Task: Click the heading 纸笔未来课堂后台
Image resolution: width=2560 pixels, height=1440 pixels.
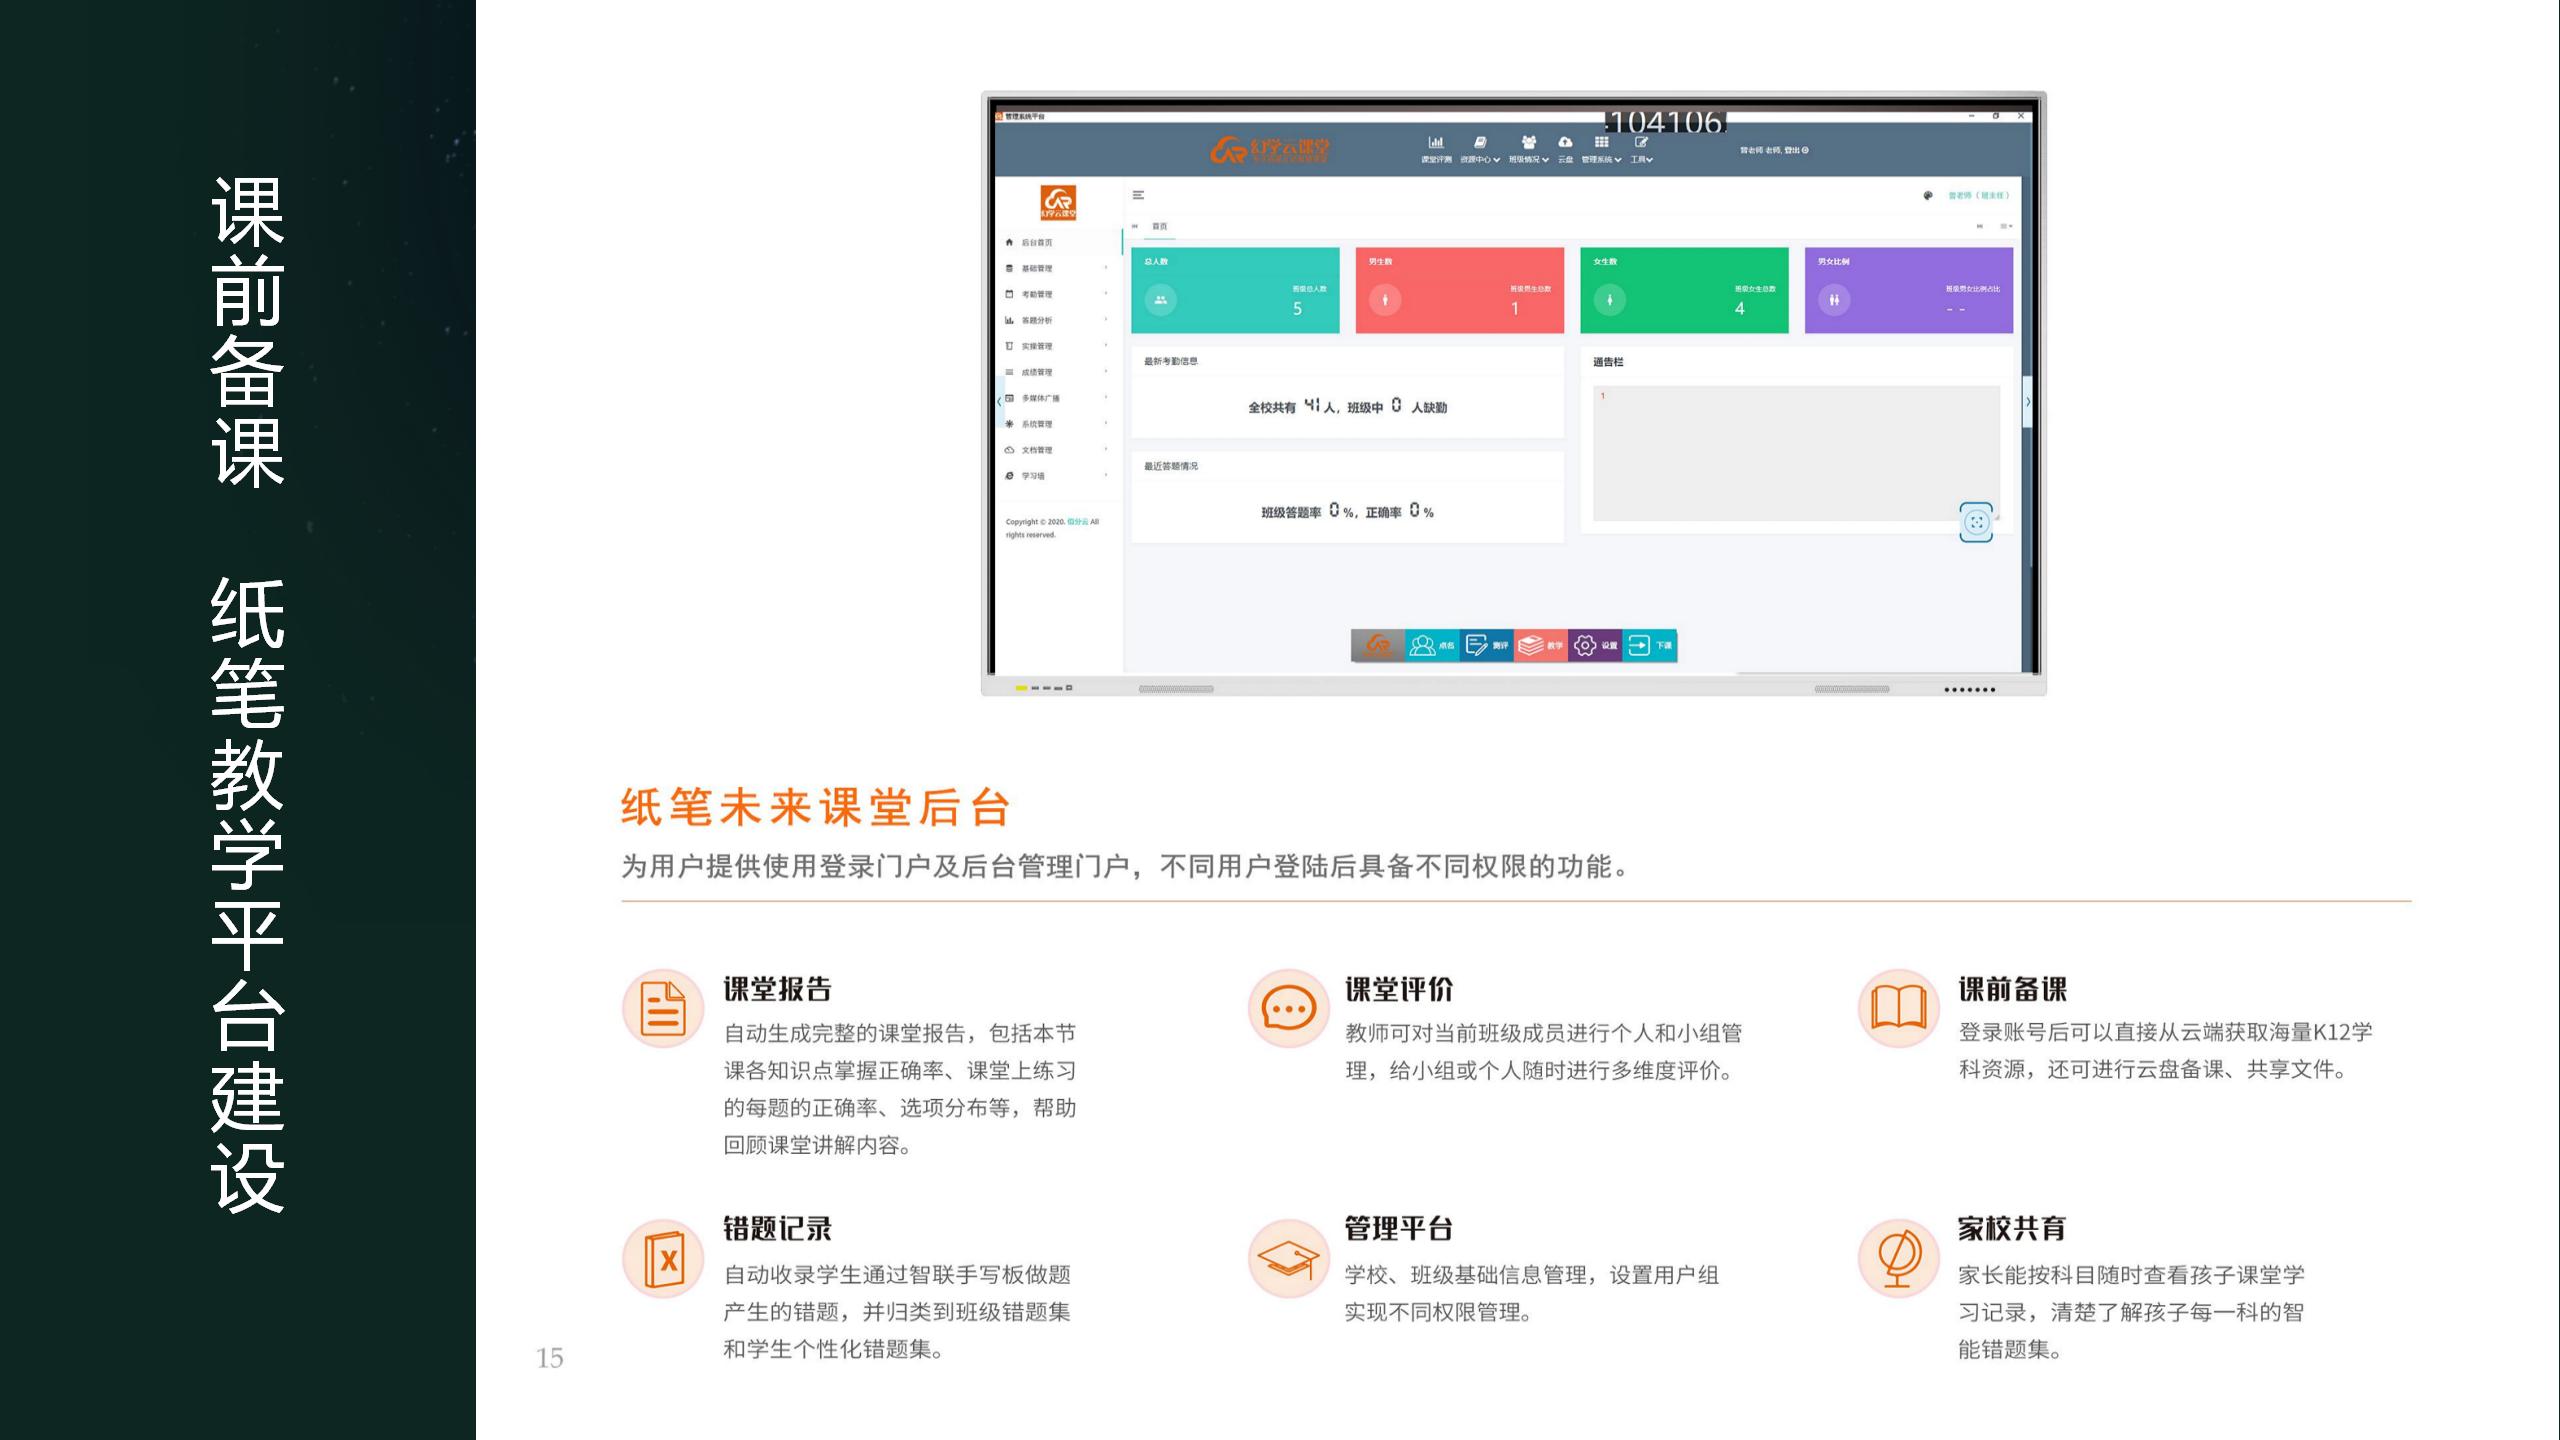Action: coord(816,807)
